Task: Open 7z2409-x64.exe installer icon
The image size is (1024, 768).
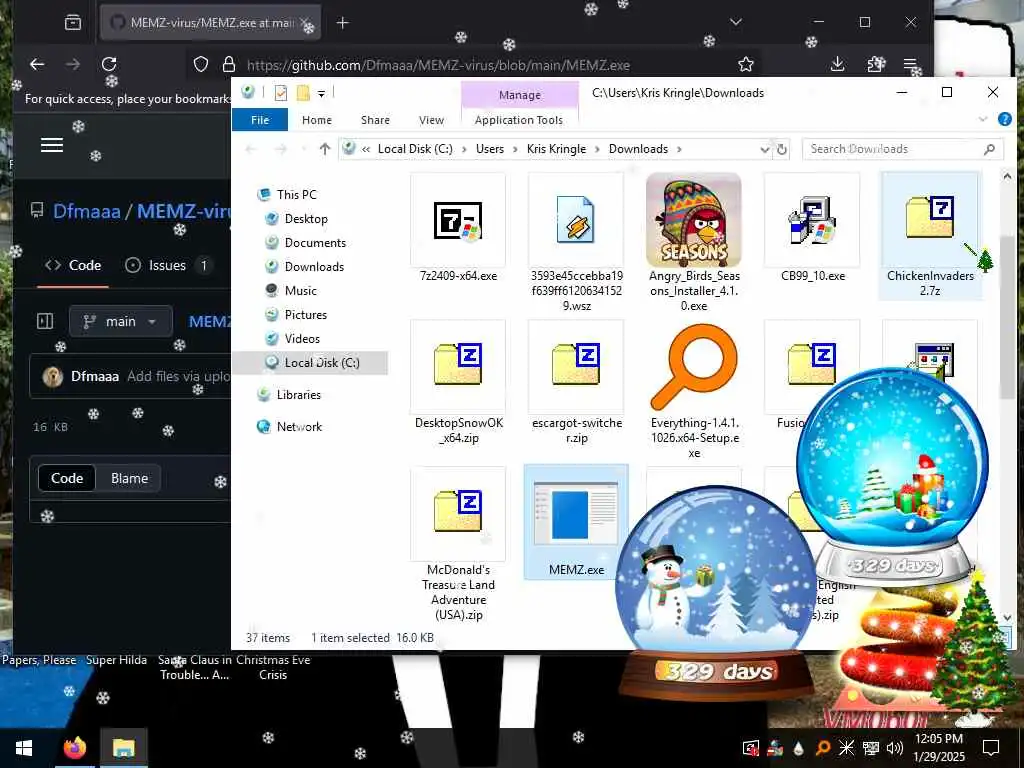Action: click(458, 221)
